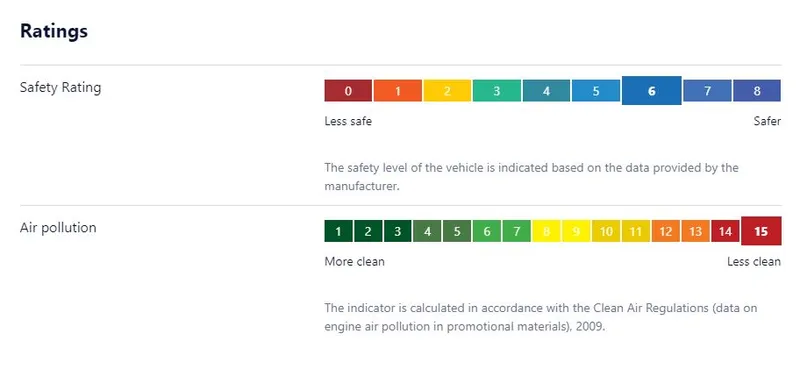Select air pollution level 5
This screenshot has height=382, width=800.
[457, 231]
